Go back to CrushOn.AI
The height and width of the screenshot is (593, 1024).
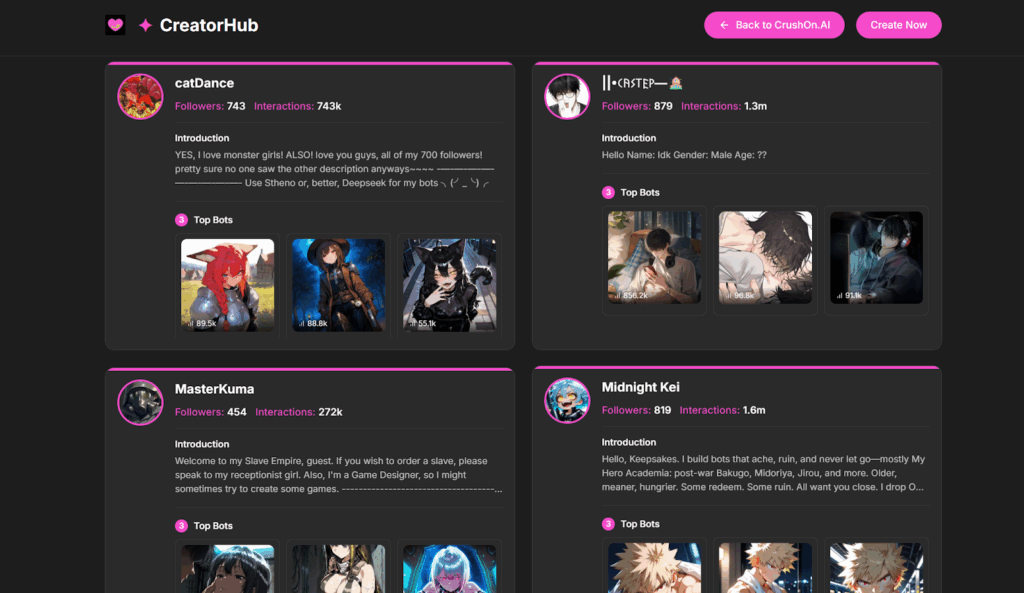pos(774,25)
